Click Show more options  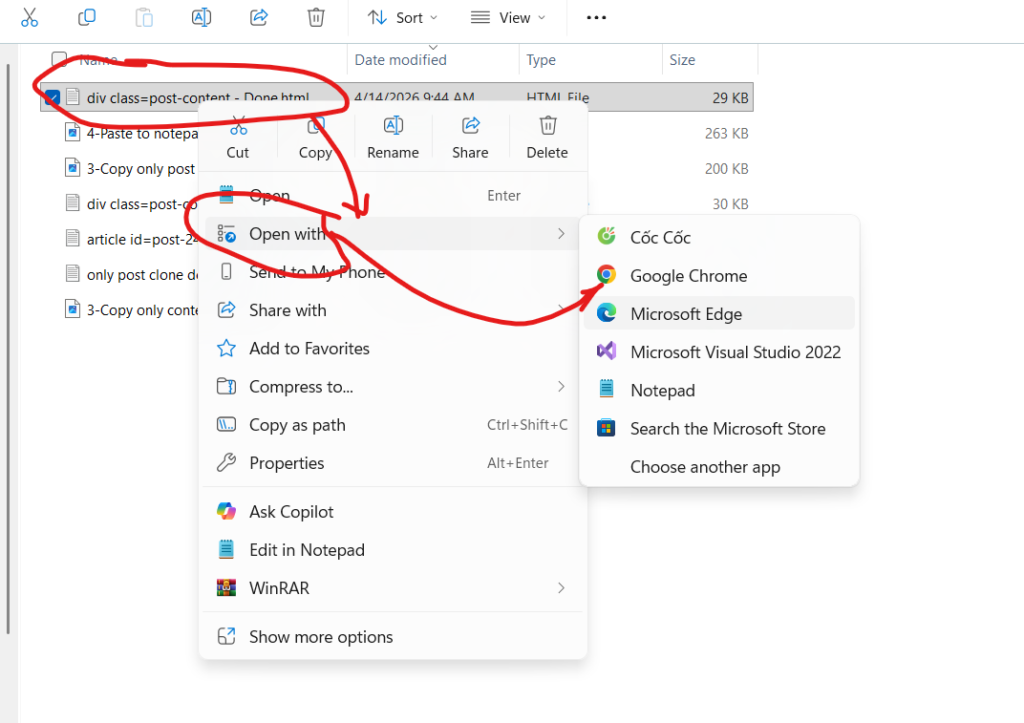[x=320, y=637]
